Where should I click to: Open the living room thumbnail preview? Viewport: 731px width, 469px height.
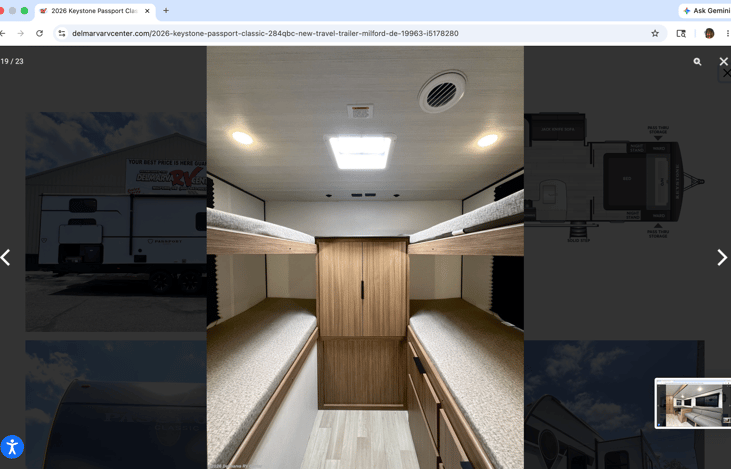pos(693,403)
